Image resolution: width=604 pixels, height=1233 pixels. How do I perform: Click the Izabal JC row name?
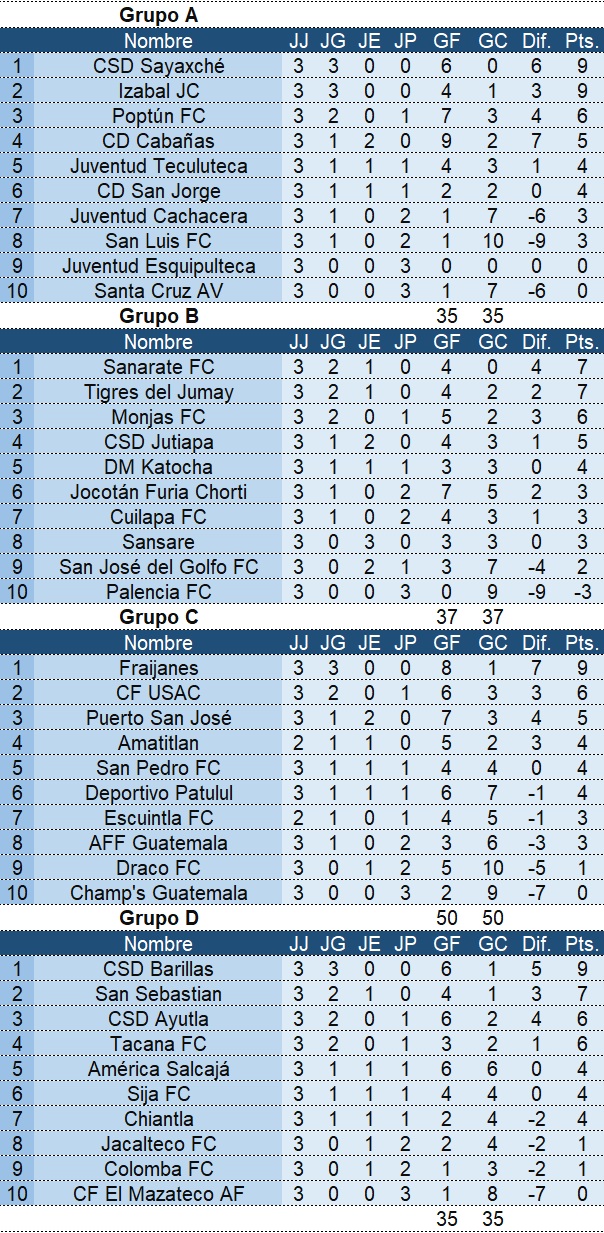tap(159, 91)
